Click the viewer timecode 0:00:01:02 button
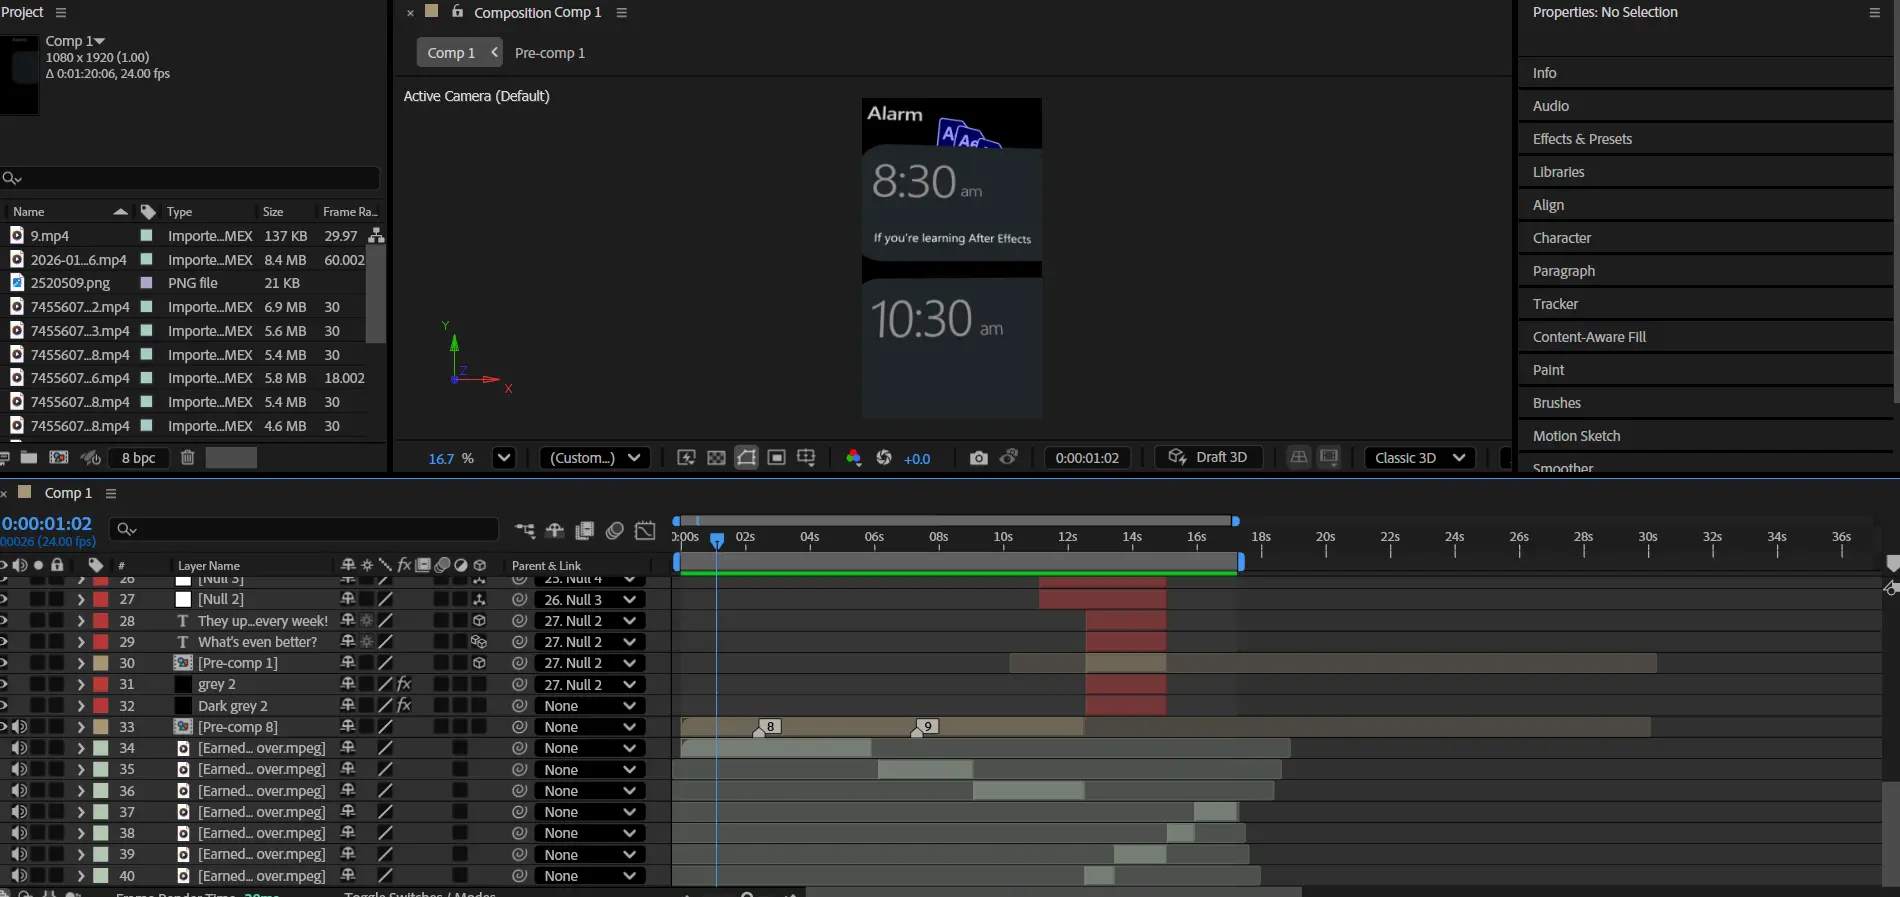Screen dimensions: 1900x897 tap(1087, 458)
